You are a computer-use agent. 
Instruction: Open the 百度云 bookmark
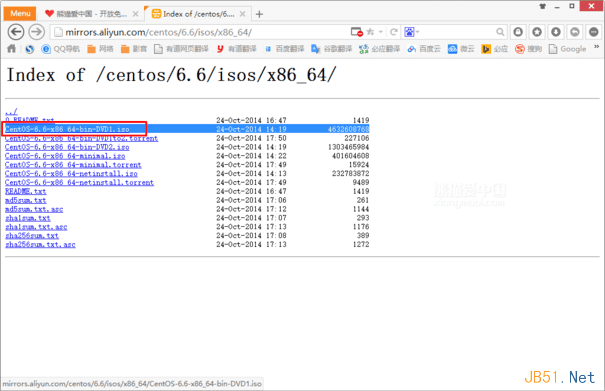pos(424,49)
